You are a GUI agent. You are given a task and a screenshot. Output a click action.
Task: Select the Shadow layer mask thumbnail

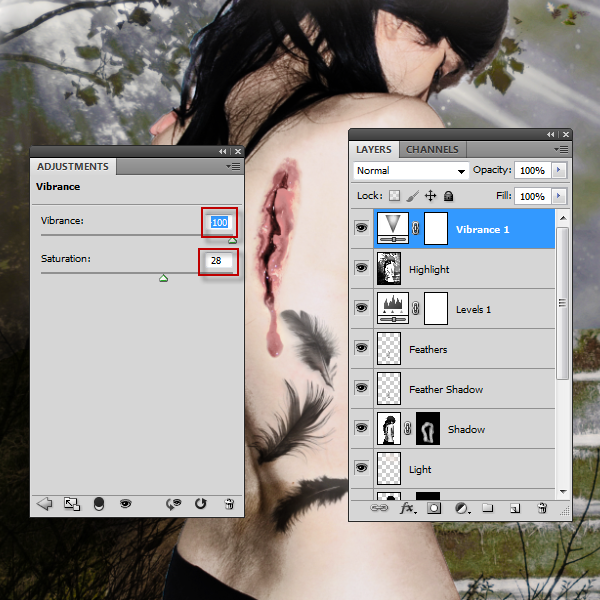coord(428,428)
